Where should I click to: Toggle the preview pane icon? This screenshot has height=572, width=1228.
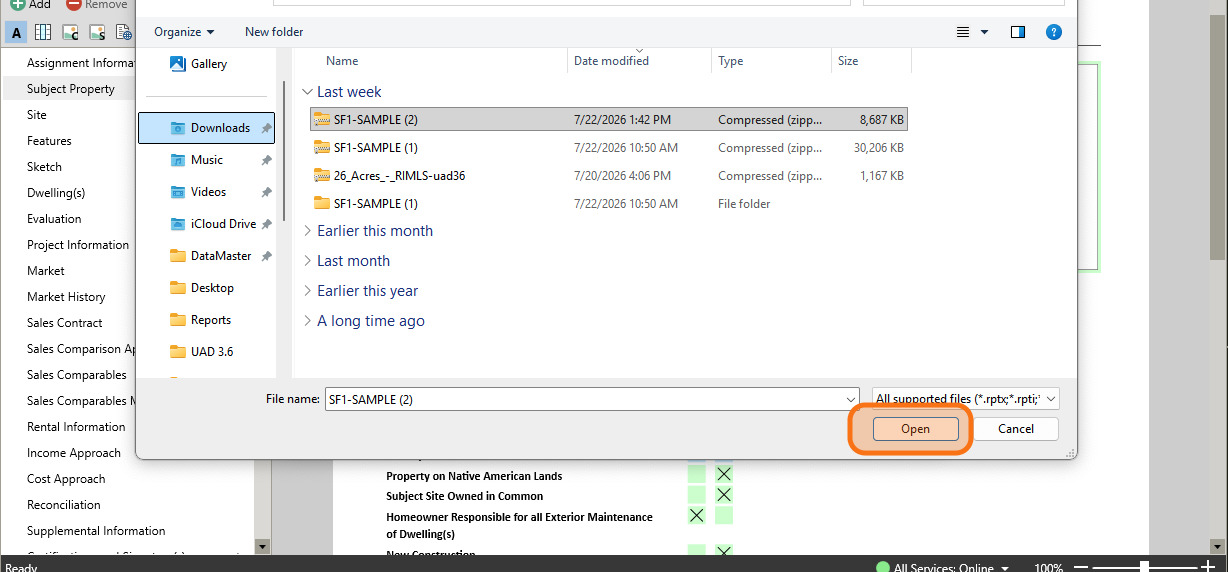click(1018, 32)
